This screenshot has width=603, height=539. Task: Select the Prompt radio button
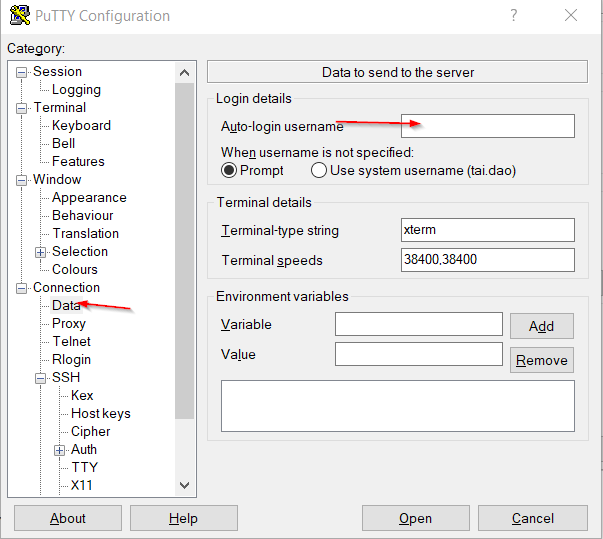click(229, 170)
